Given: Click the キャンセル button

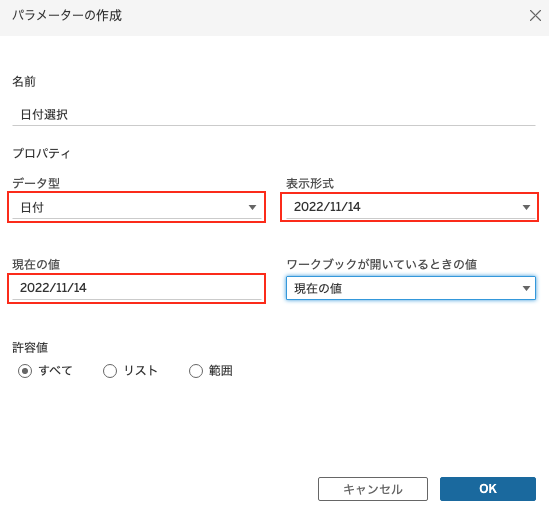Looking at the screenshot, I should [x=373, y=489].
